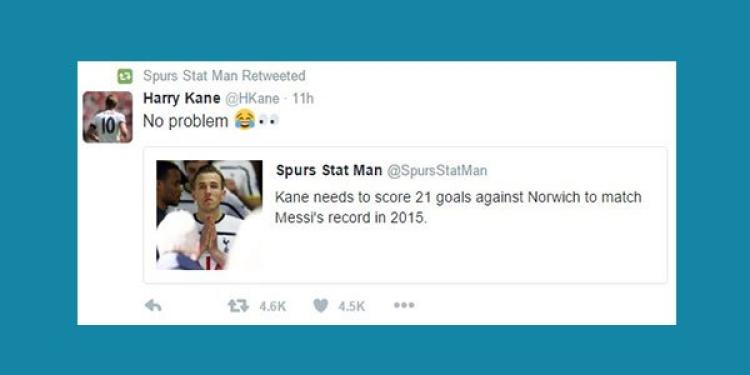
Task: Click the 4.6K retweet count
Action: [x=273, y=306]
